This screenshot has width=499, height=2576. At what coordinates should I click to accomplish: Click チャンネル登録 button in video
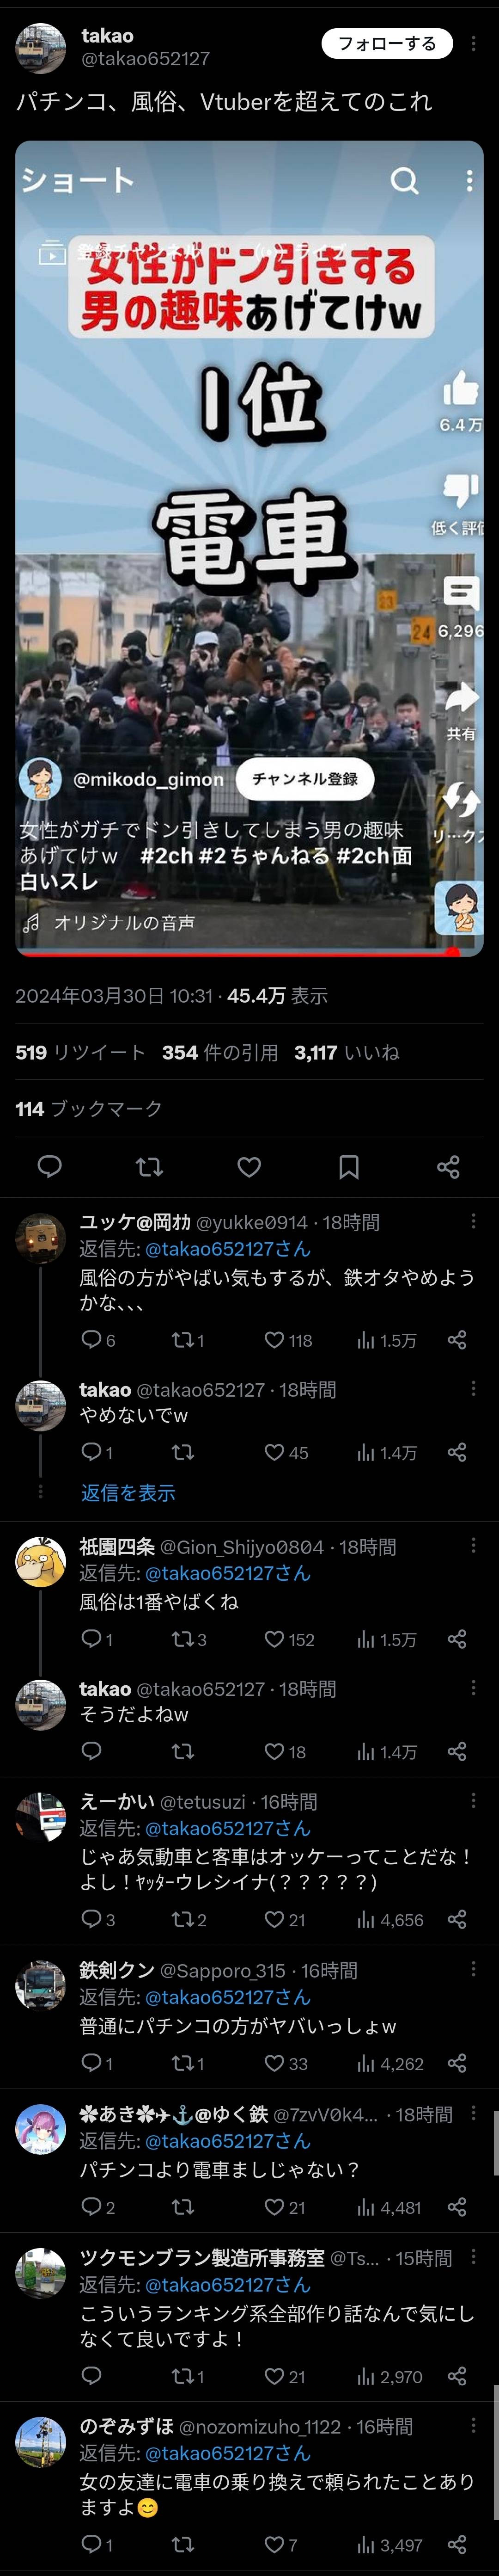pos(305,779)
